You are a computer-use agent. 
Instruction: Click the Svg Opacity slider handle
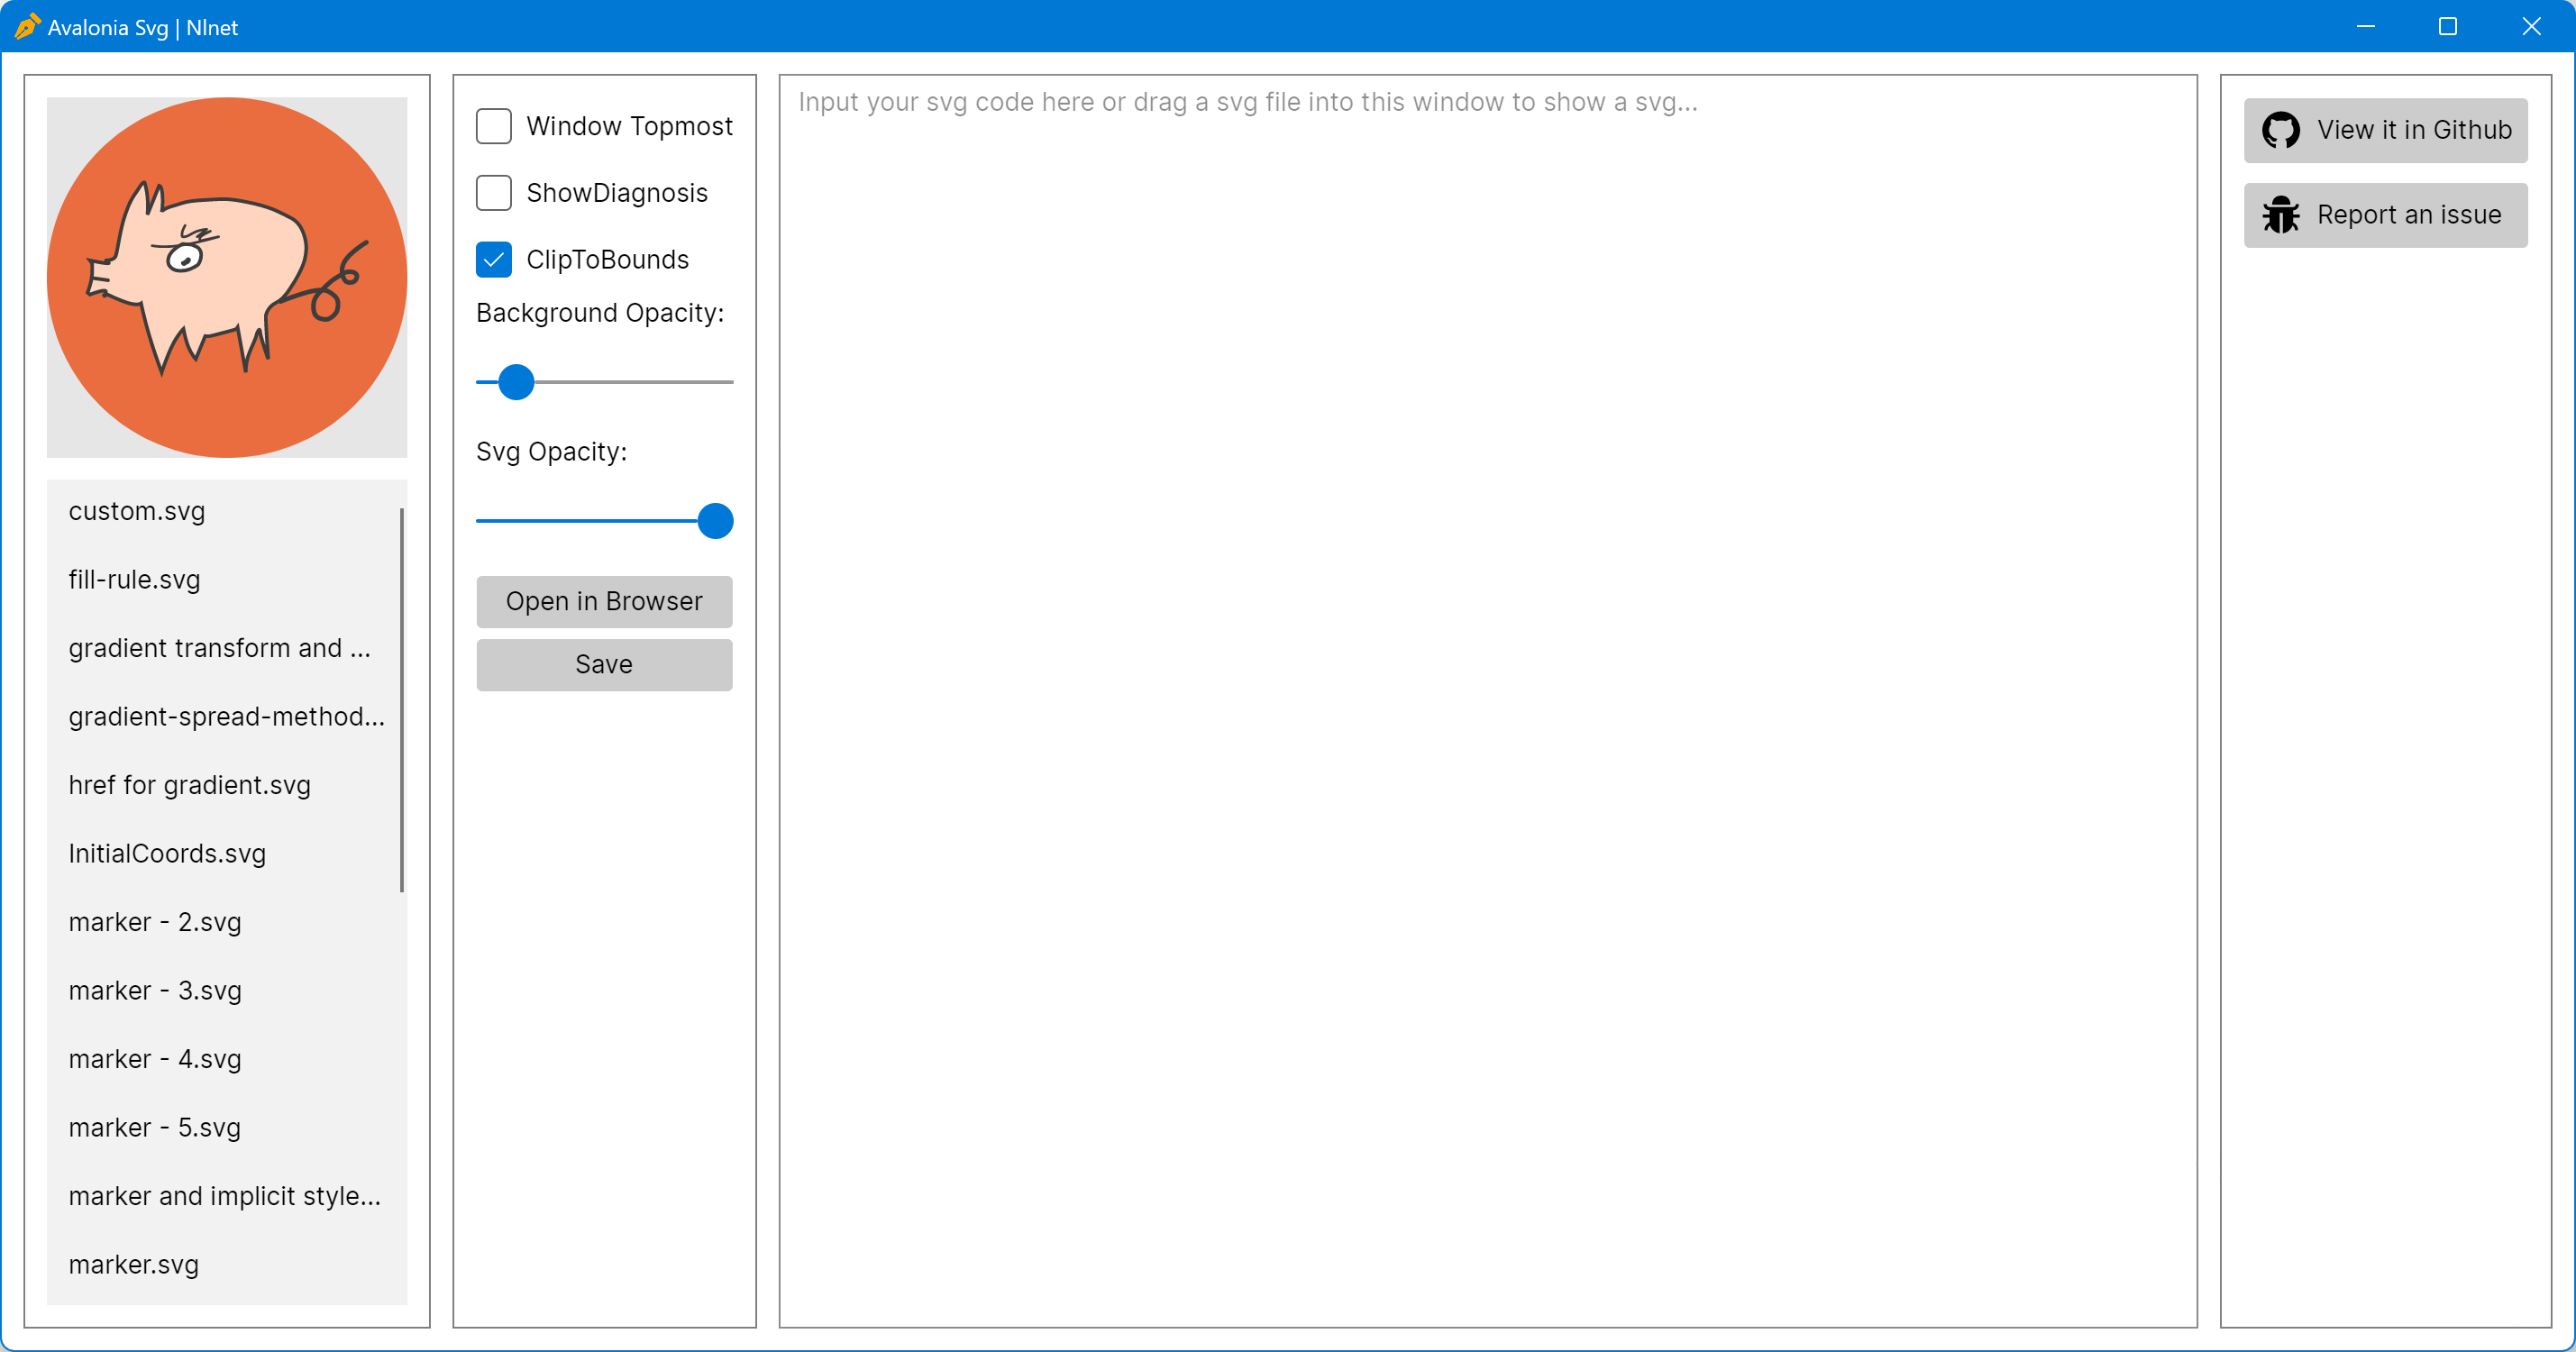click(x=715, y=521)
